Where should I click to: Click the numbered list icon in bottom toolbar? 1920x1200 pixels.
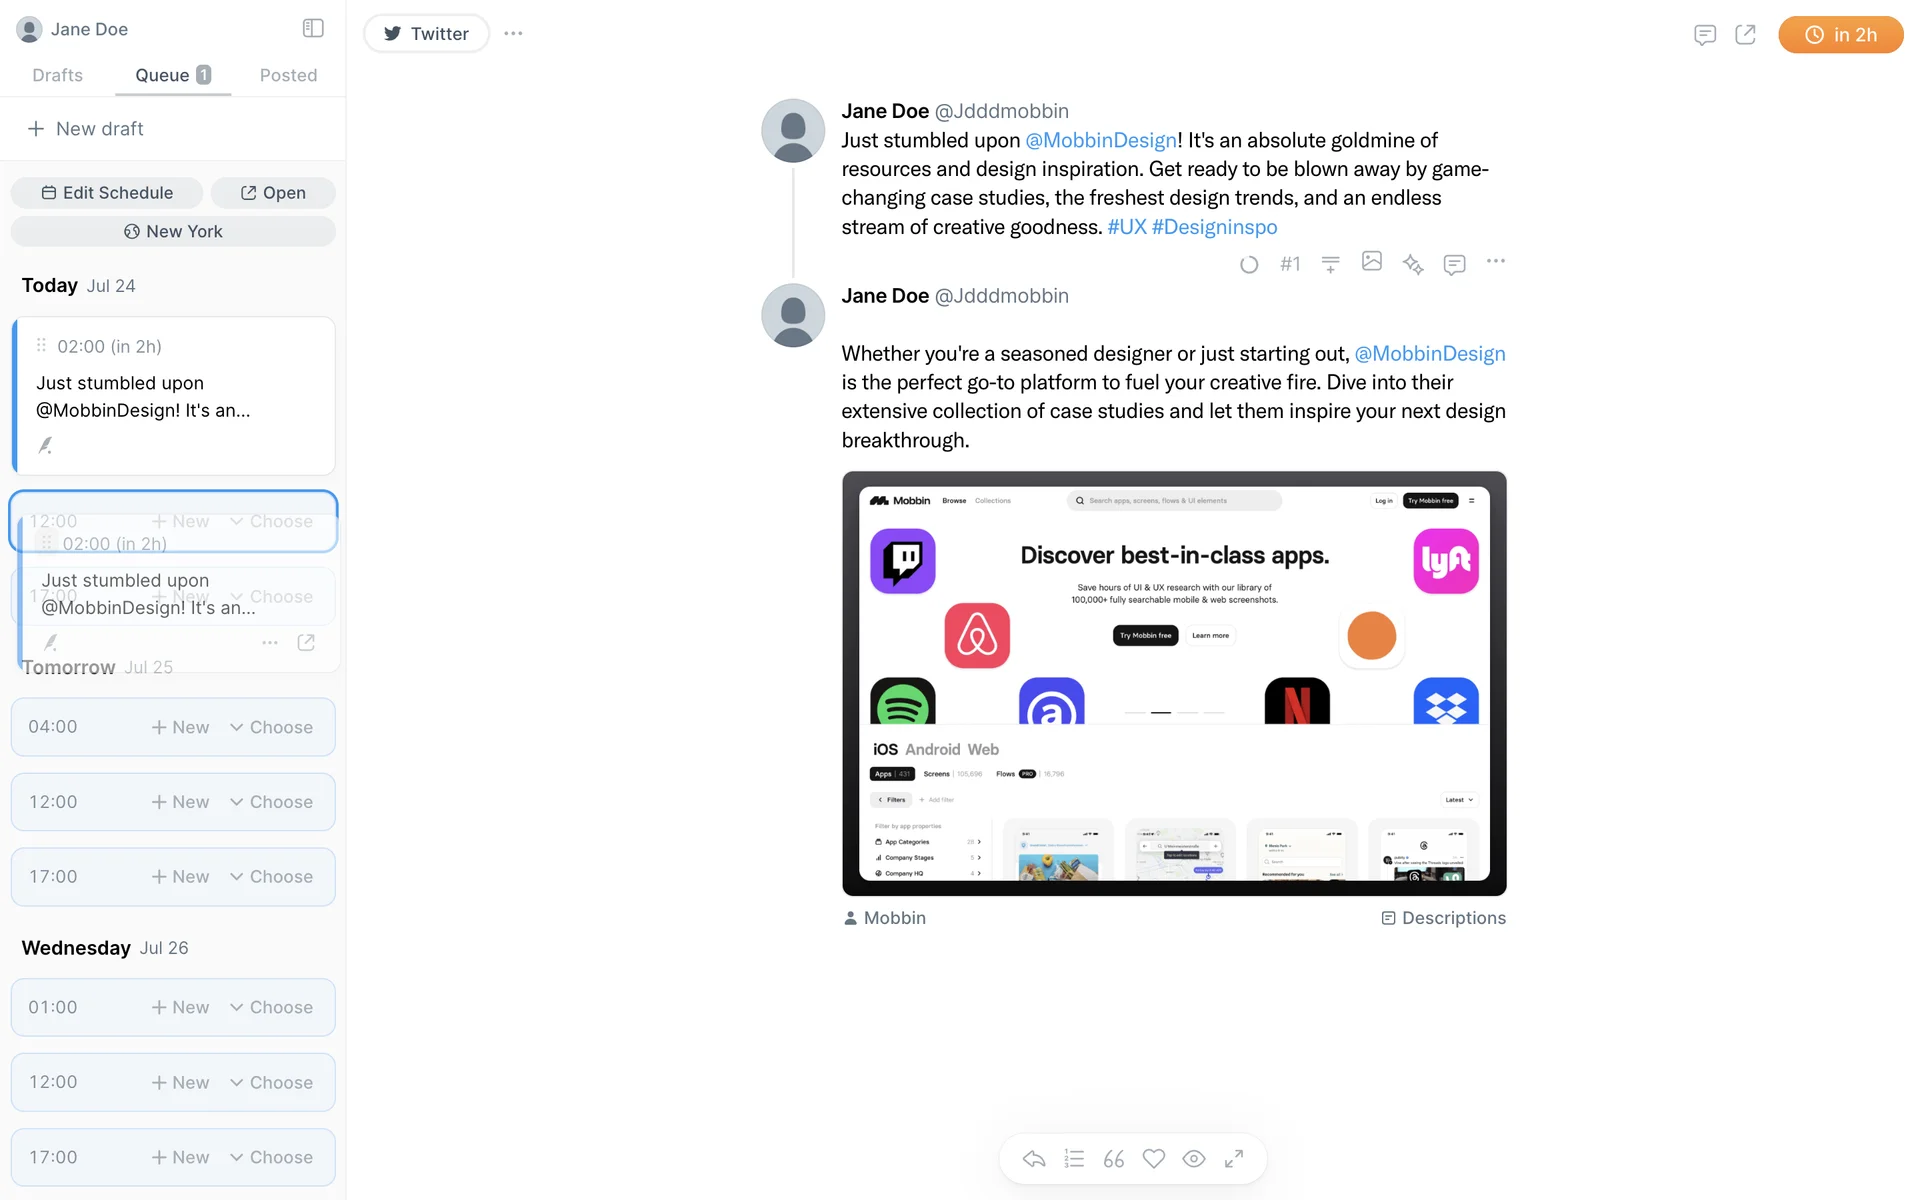pyautogui.click(x=1074, y=1159)
